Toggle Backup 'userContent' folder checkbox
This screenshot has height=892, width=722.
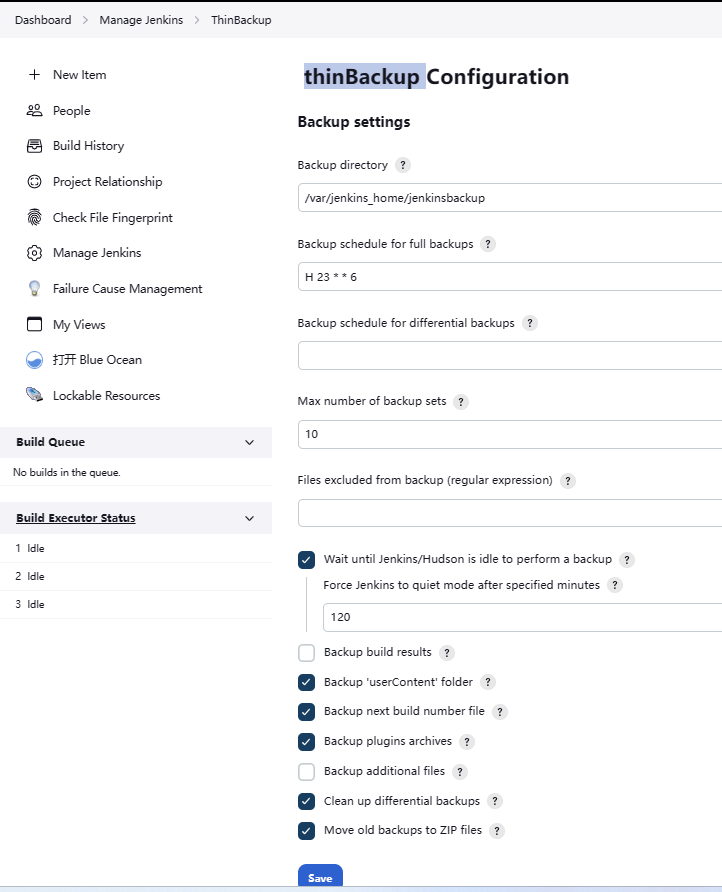coord(306,682)
